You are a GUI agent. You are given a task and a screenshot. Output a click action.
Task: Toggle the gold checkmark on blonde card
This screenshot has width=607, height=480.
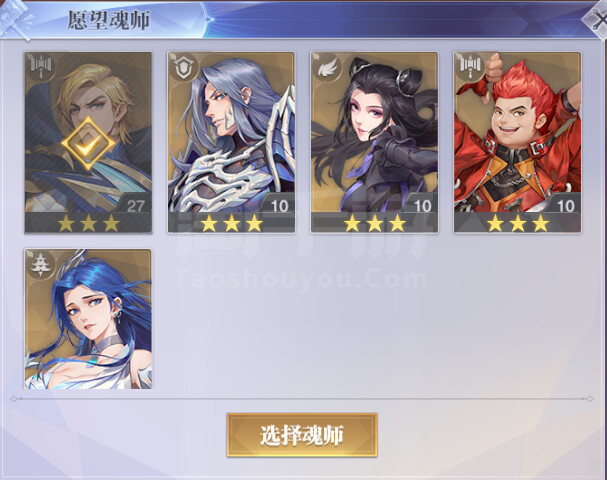pyautogui.click(x=88, y=144)
